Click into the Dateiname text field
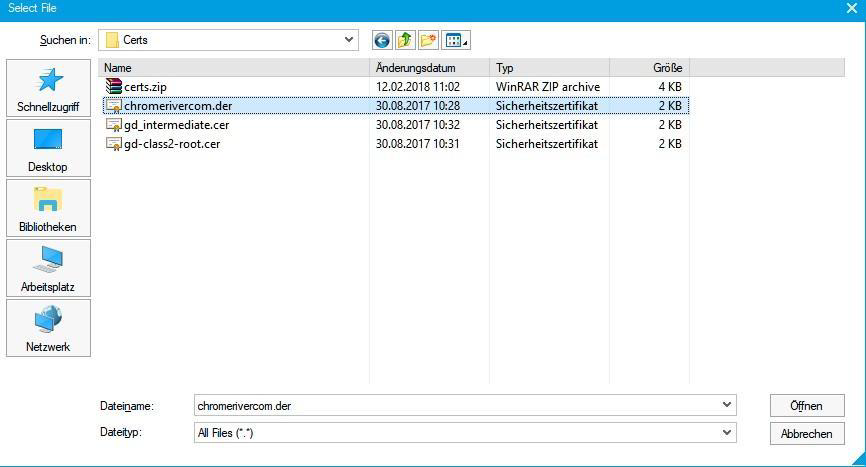Viewport: 866px width, 467px height. (x=455, y=406)
